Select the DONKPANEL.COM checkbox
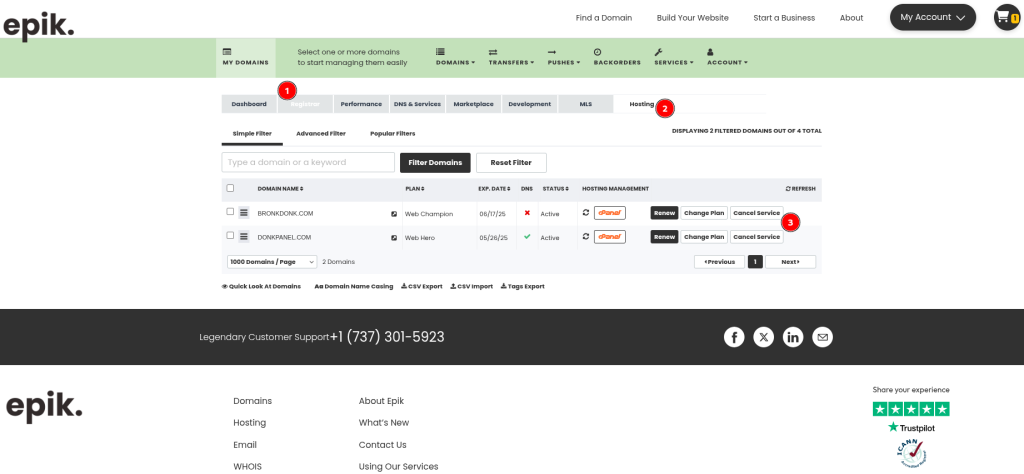 (x=230, y=236)
